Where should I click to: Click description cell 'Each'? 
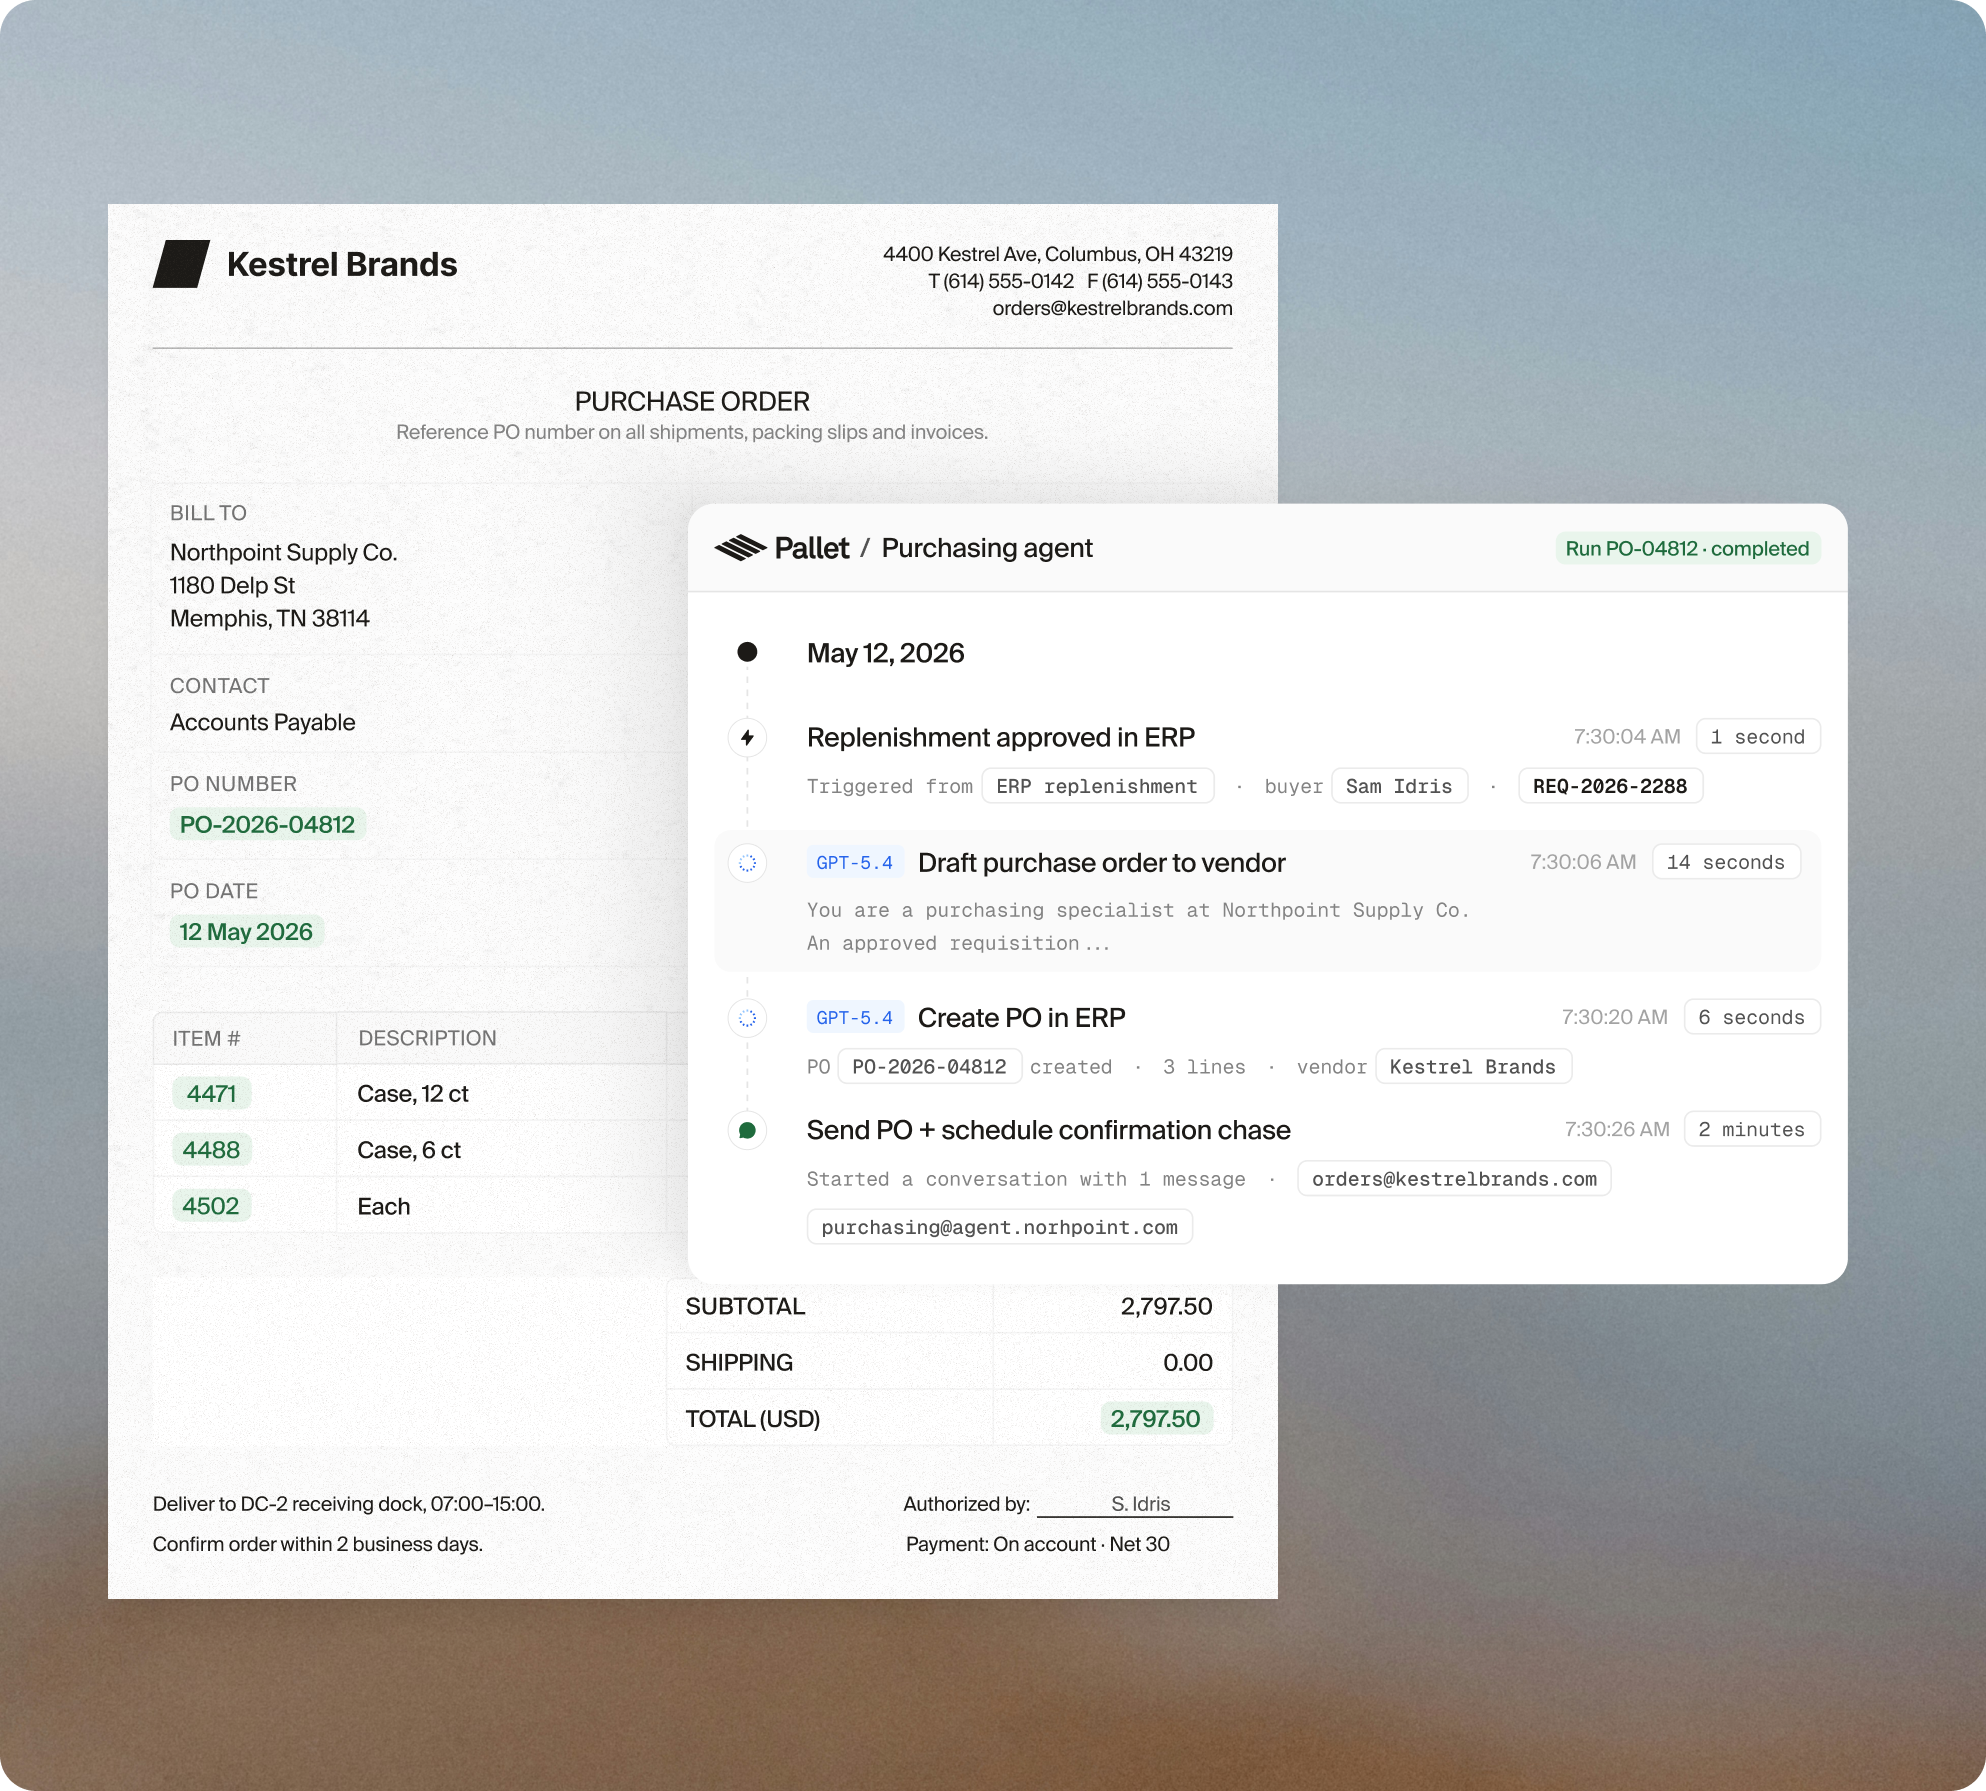point(384,1206)
